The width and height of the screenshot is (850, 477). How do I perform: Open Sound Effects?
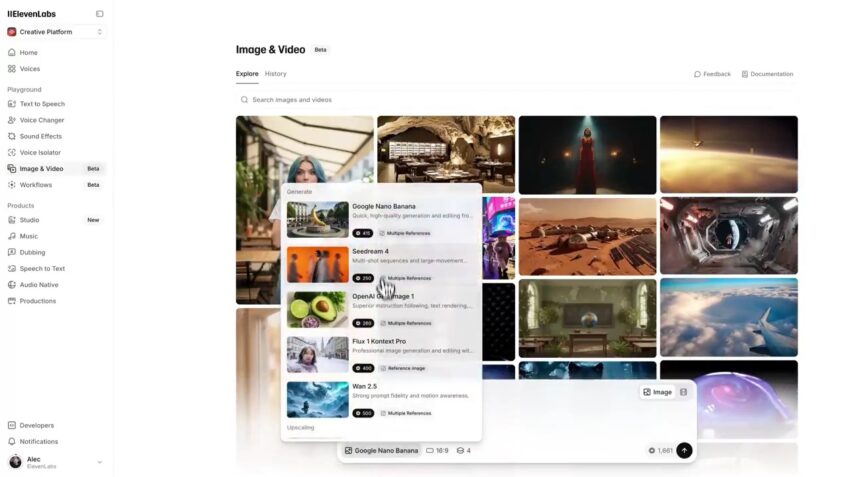(41, 137)
